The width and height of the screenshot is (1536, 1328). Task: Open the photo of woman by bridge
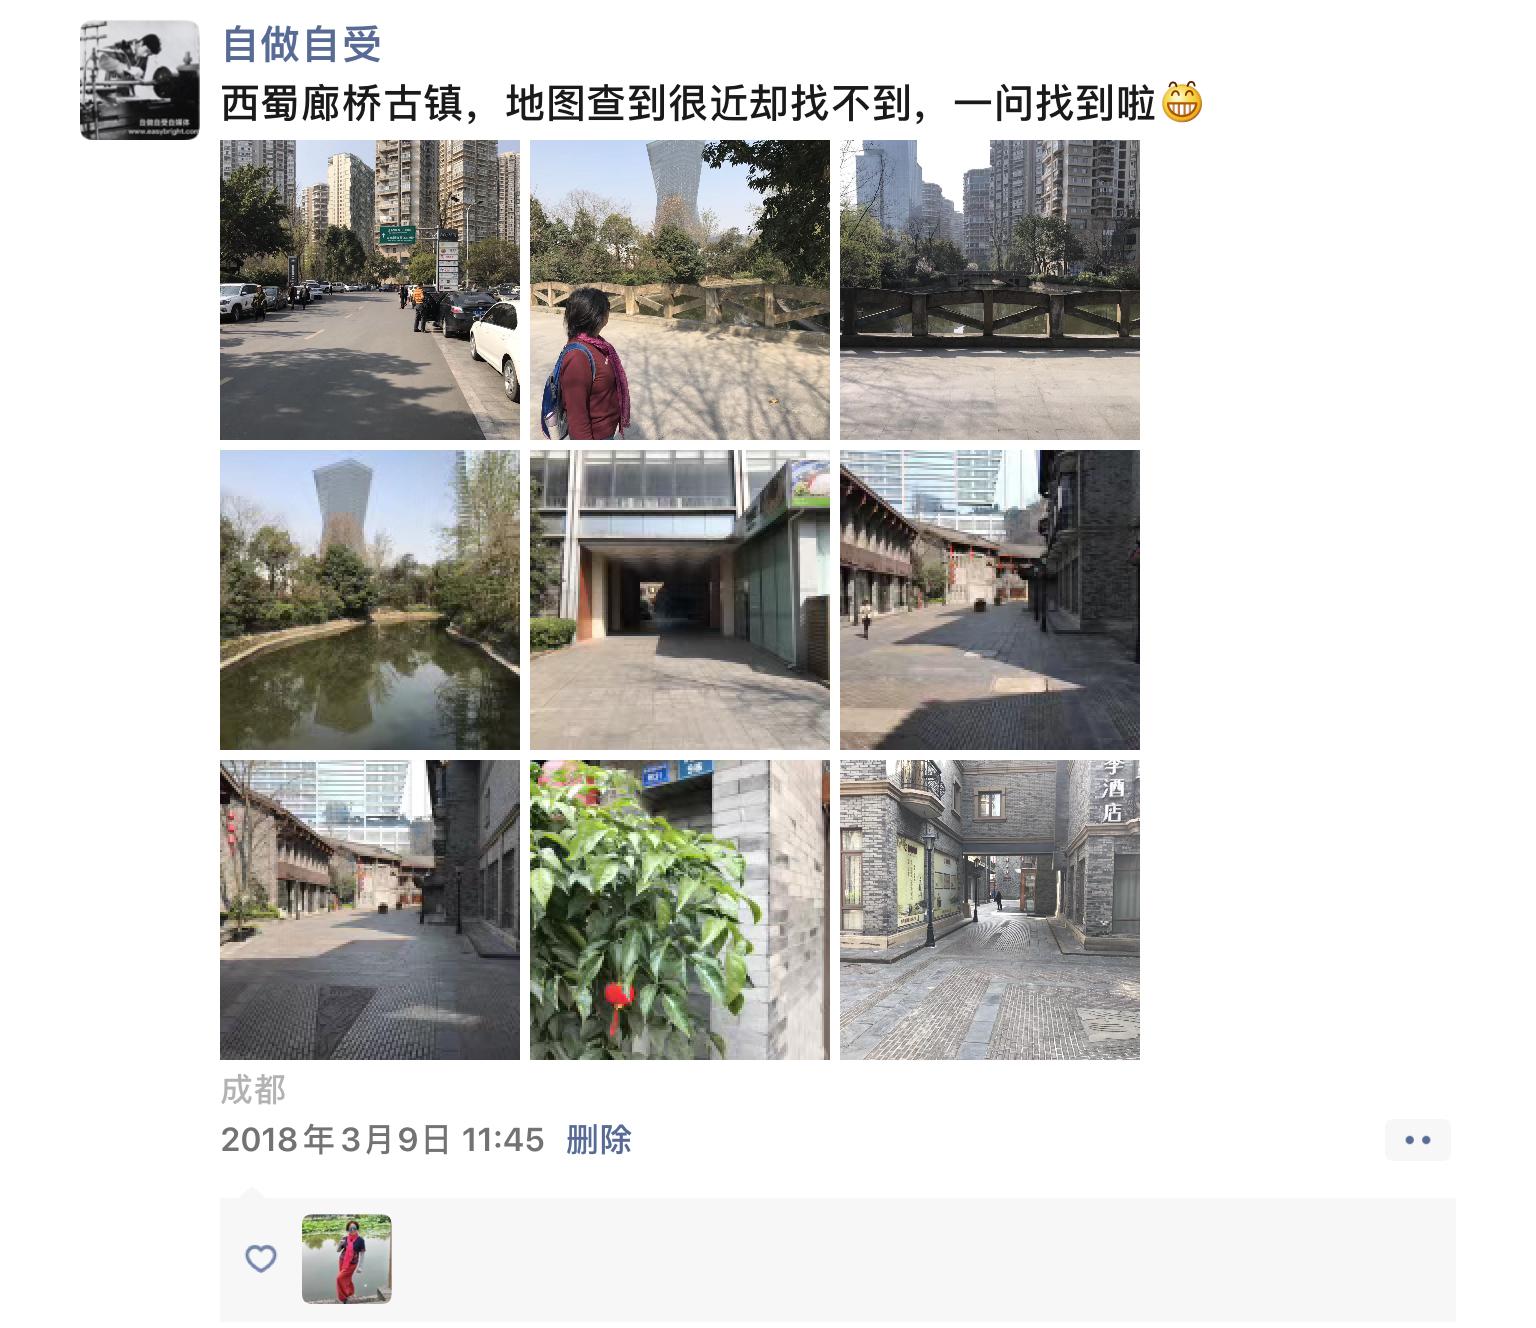[x=680, y=290]
